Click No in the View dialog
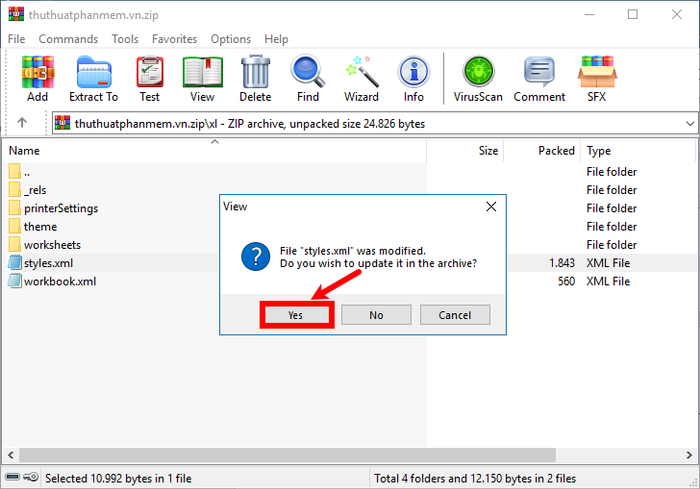The width and height of the screenshot is (700, 489). point(376,315)
